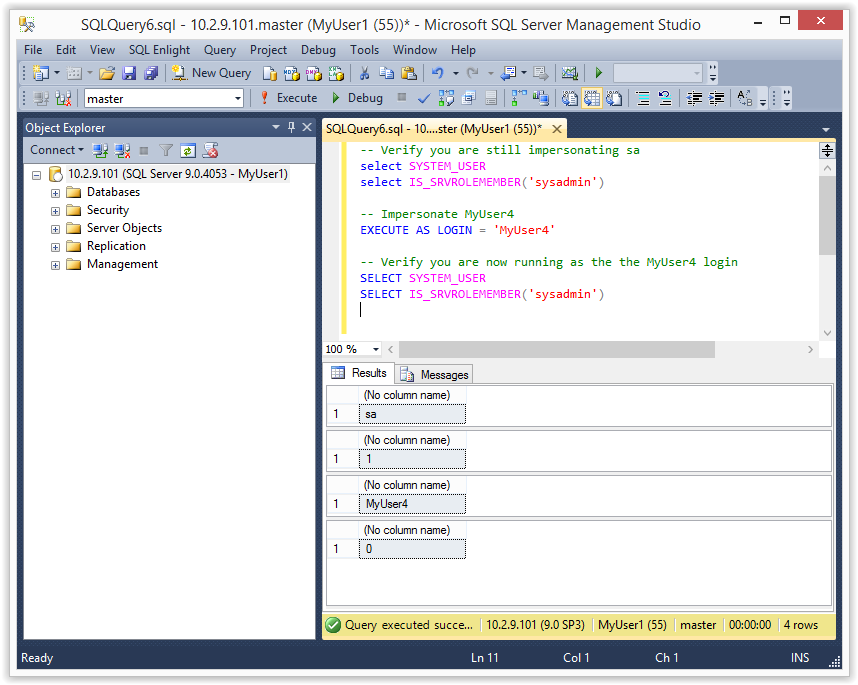This screenshot has width=858, height=685.
Task: Open the database selector showing master
Action: (164, 98)
